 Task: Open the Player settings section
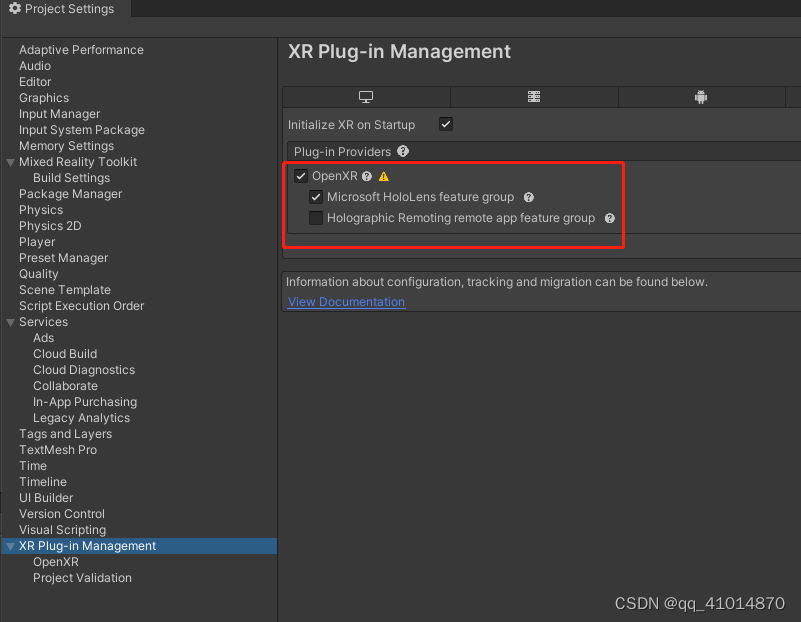[37, 242]
